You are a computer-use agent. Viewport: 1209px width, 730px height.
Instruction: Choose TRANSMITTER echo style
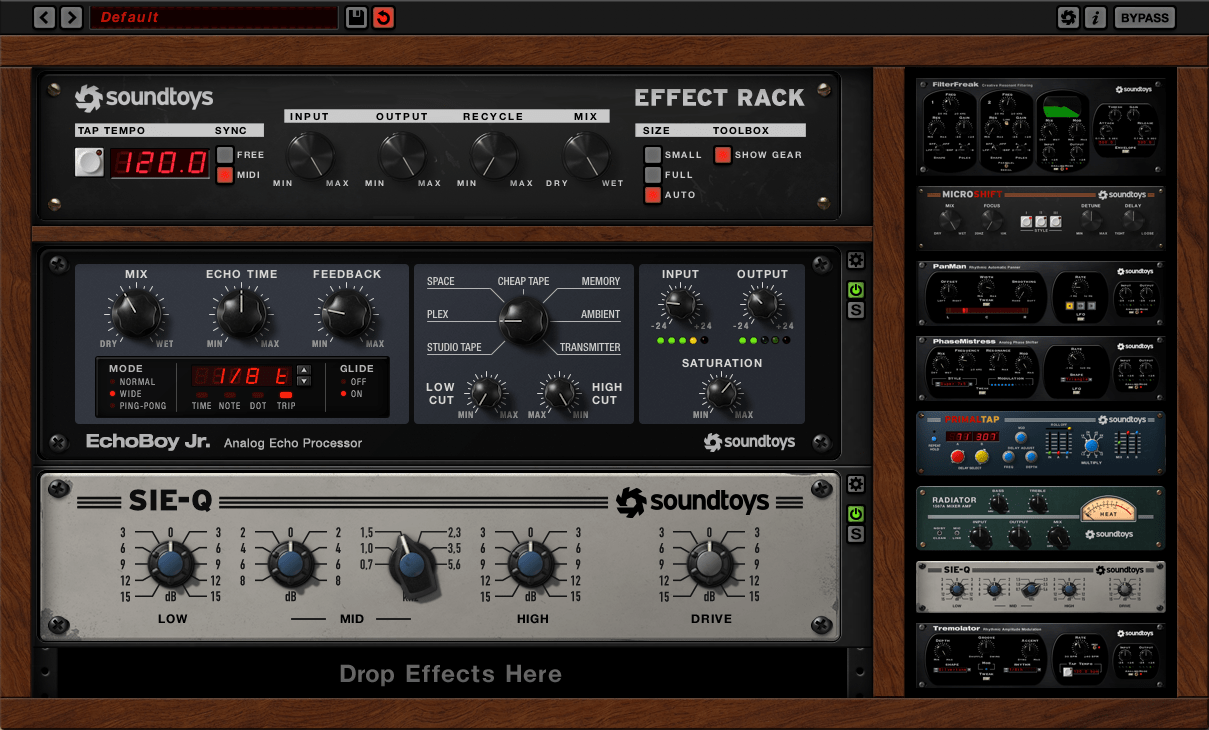point(591,348)
